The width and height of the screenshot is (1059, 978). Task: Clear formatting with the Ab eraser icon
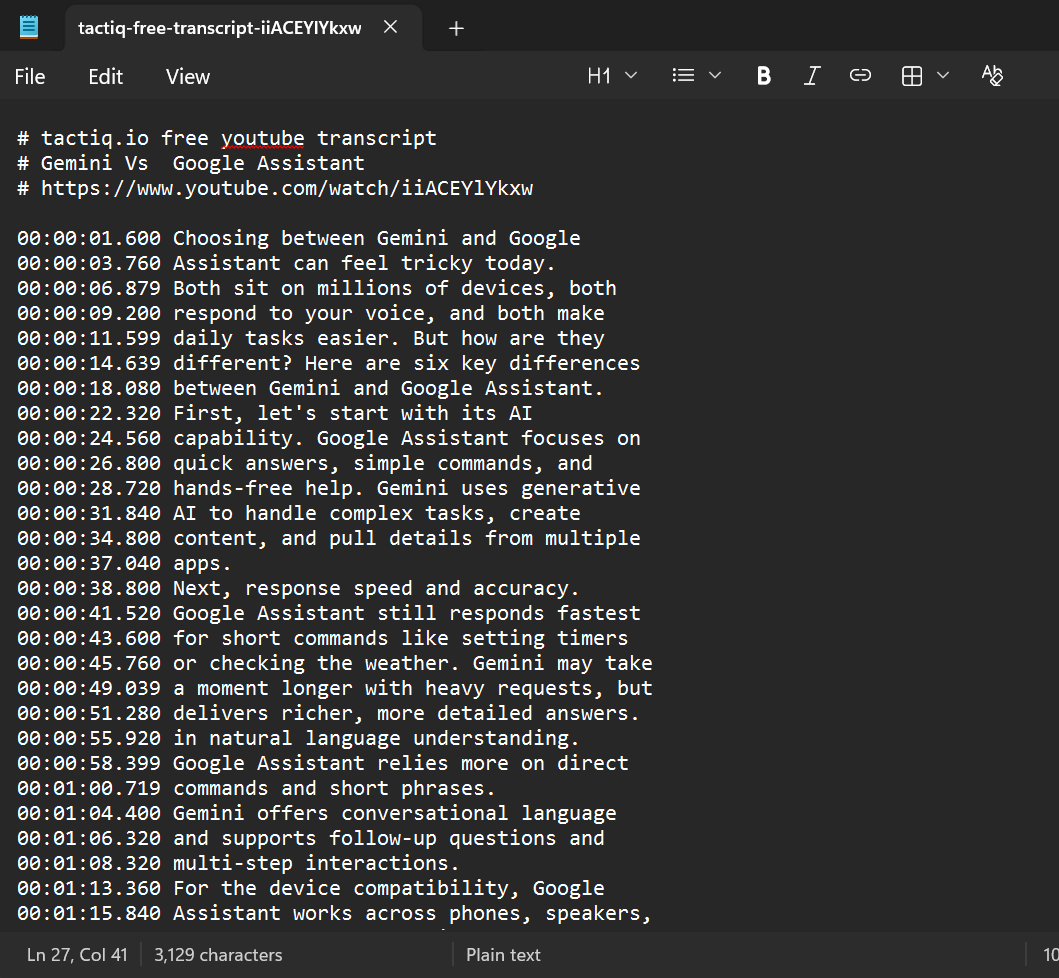pos(991,75)
